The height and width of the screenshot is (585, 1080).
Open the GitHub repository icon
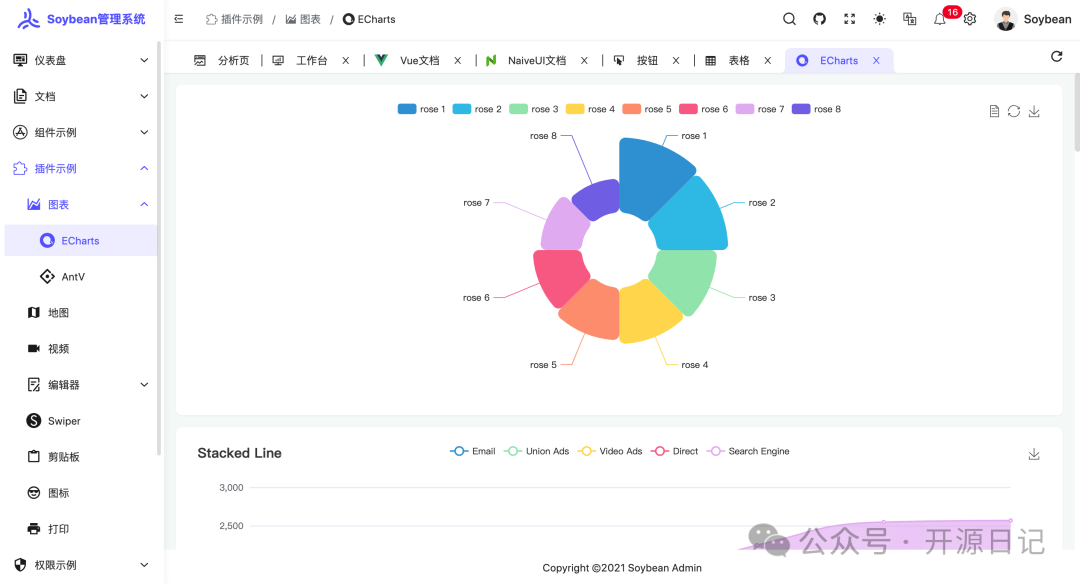click(x=819, y=19)
